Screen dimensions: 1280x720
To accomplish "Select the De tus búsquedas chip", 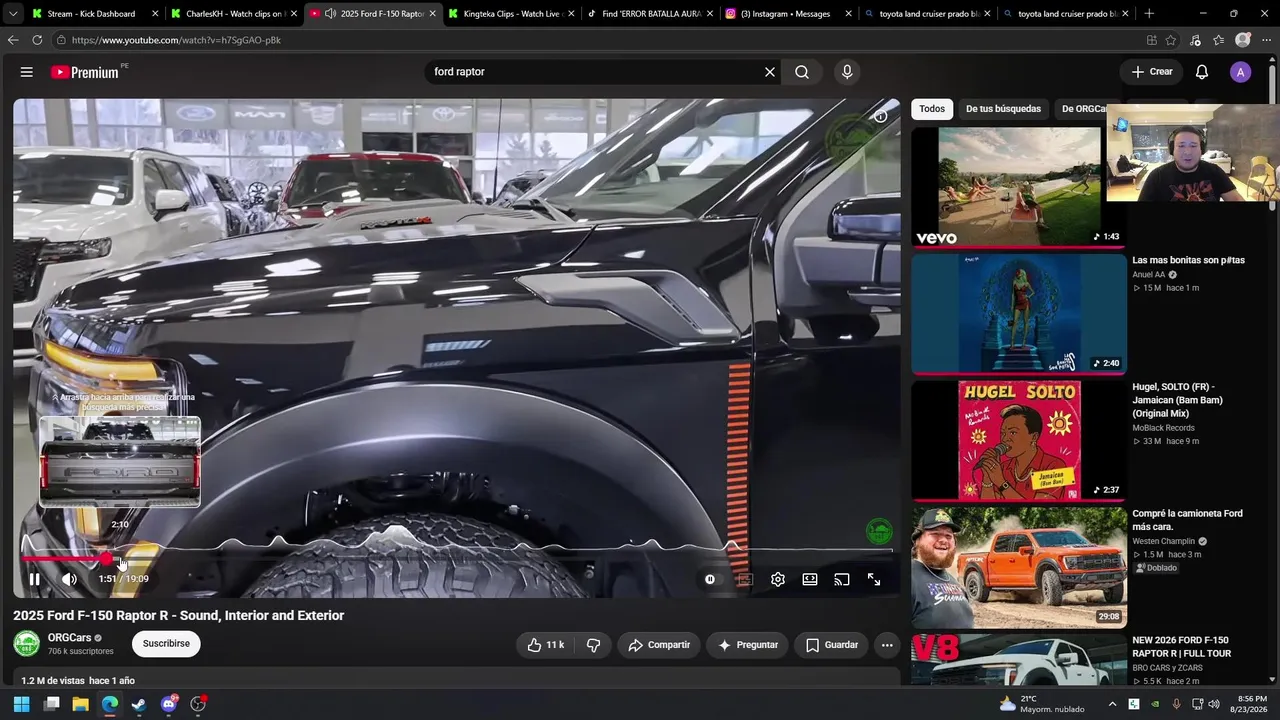I will (x=1003, y=109).
